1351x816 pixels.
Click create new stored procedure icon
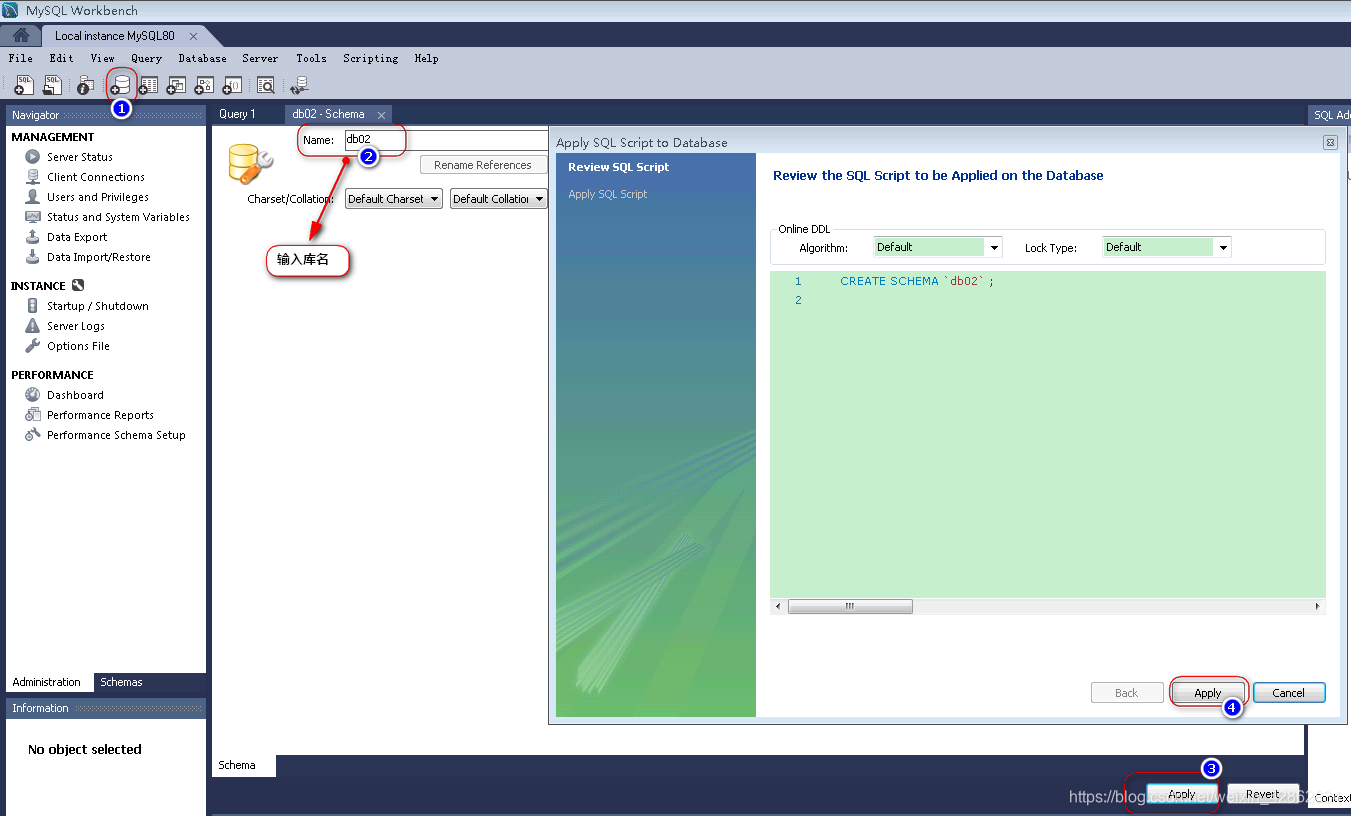[204, 86]
